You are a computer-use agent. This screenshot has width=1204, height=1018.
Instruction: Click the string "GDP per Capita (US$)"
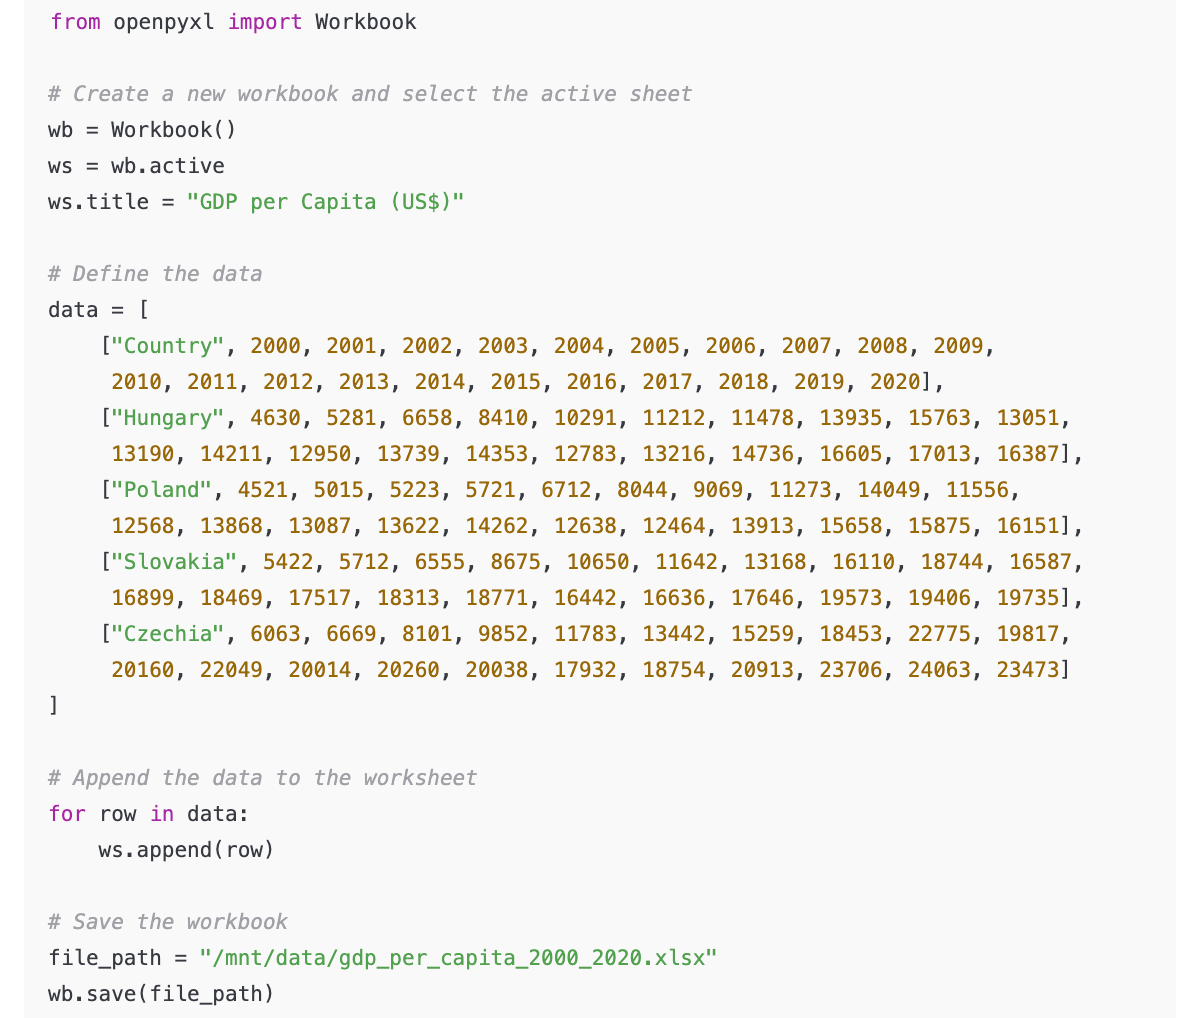(x=325, y=202)
